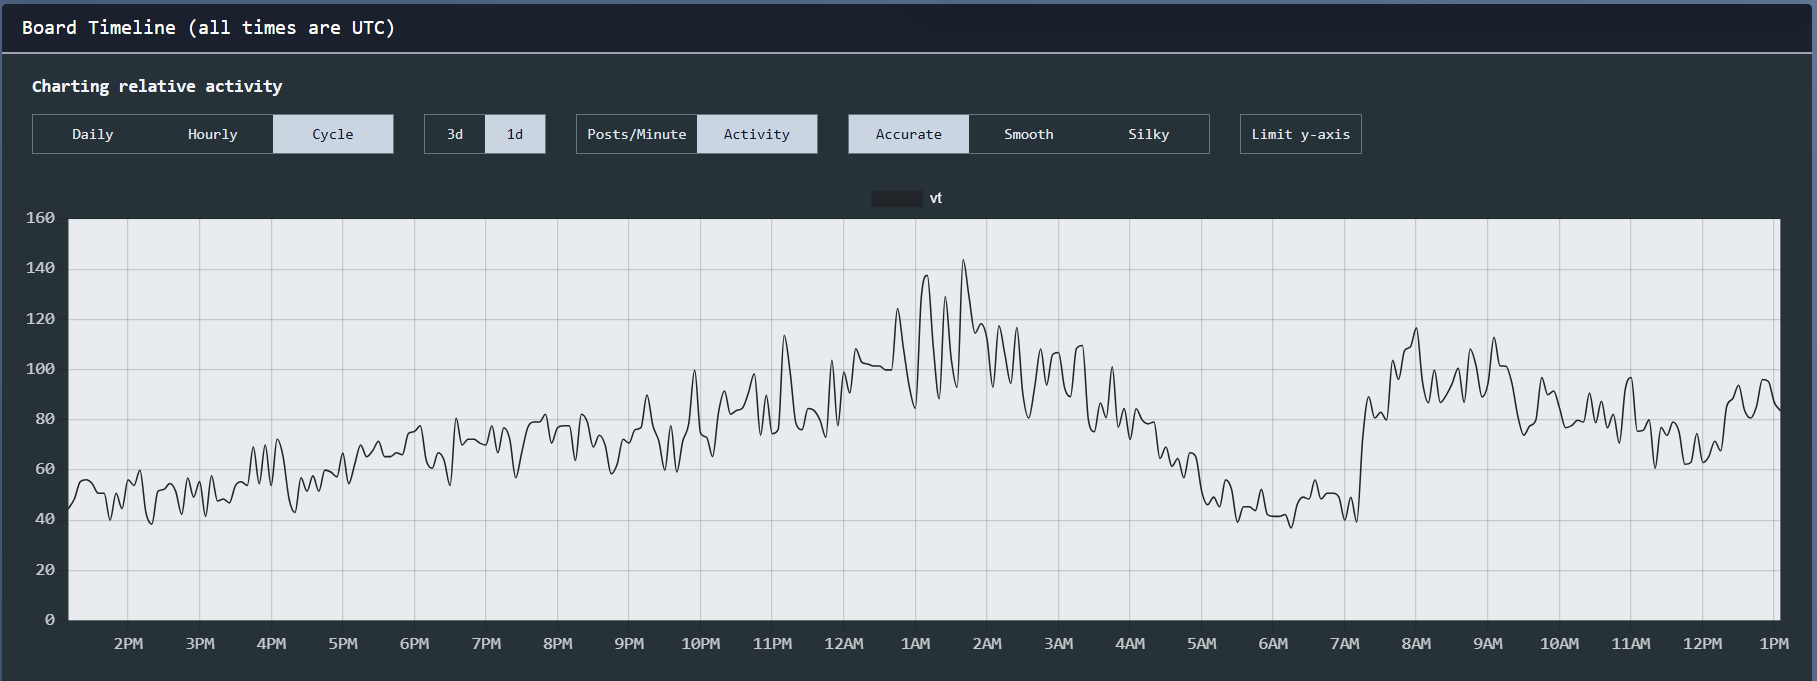
Task: Click the 9PM x-axis label
Action: (x=629, y=644)
